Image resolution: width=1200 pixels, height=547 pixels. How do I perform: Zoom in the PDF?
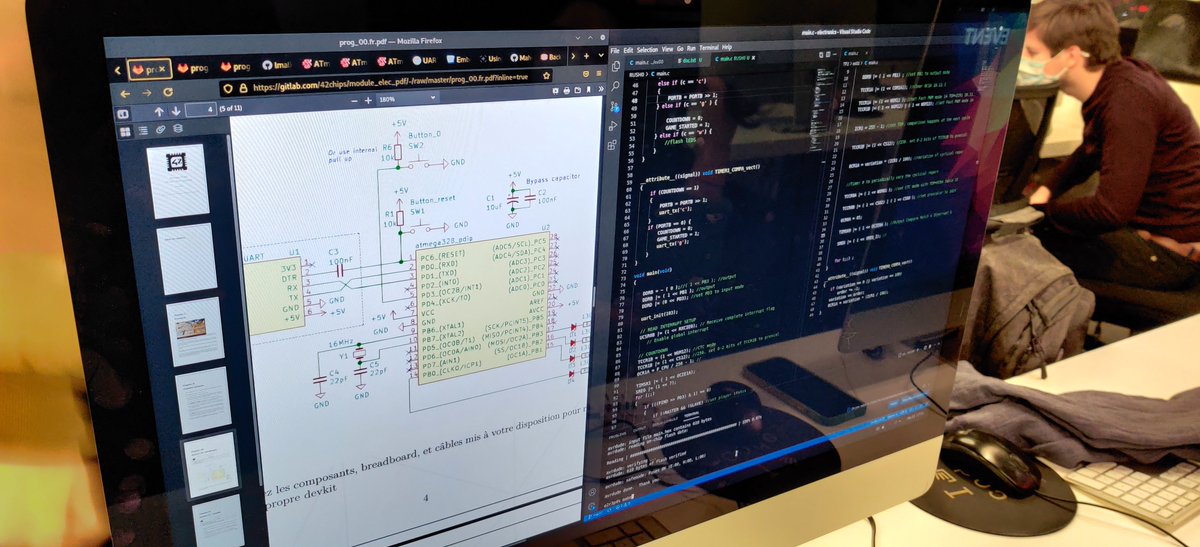coord(368,101)
